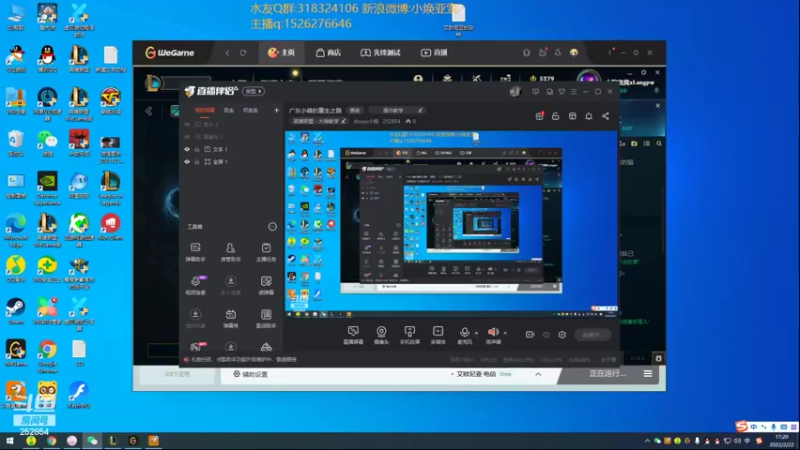Image resolution: width=800 pixels, height=450 pixels.
Task: Click the user avatar in streaming companion title bar
Action: point(515,91)
